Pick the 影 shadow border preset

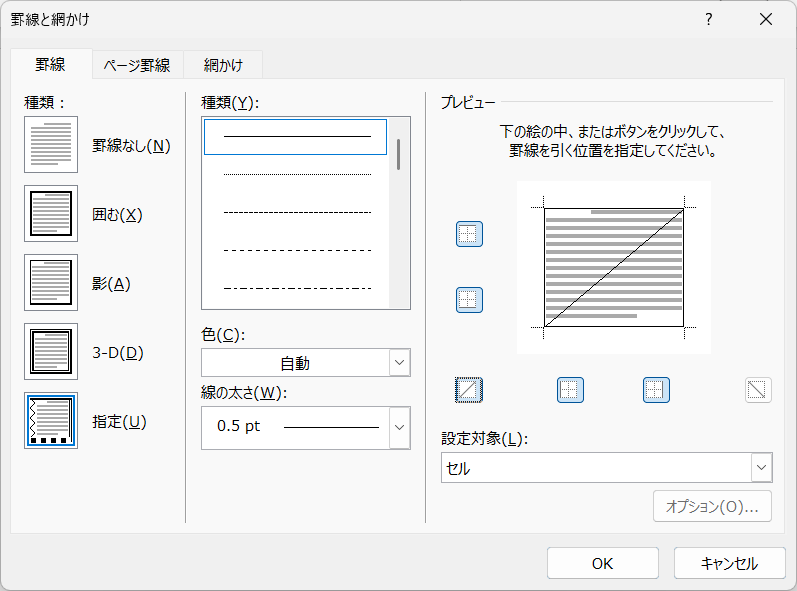pos(51,283)
